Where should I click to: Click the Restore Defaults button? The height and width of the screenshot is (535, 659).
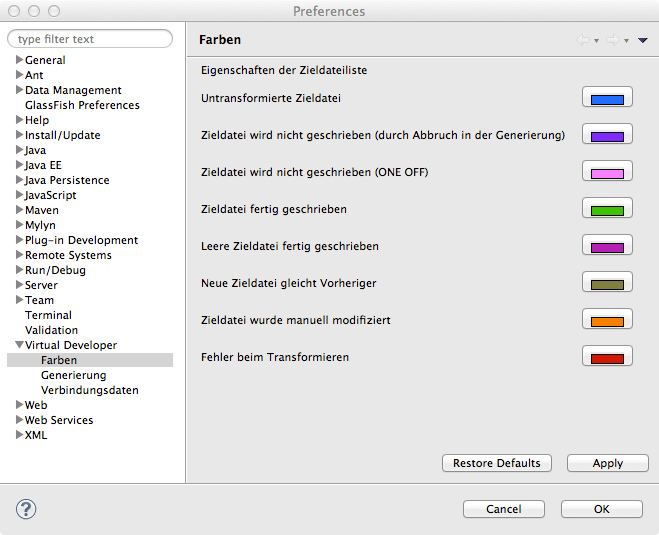497,463
